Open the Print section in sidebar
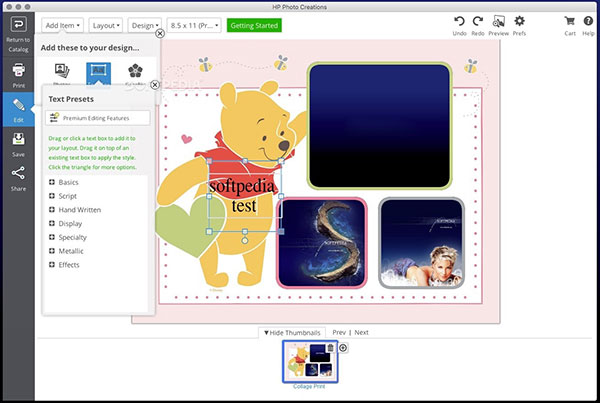The image size is (600, 403). tap(18, 75)
